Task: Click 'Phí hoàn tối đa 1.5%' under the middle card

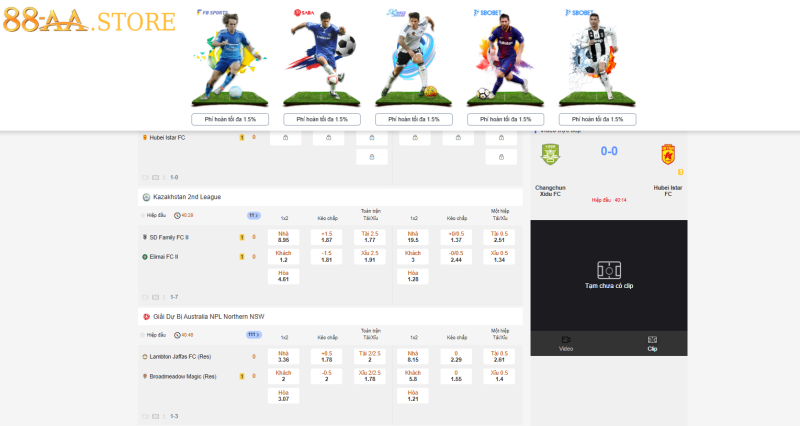Action: (x=414, y=119)
